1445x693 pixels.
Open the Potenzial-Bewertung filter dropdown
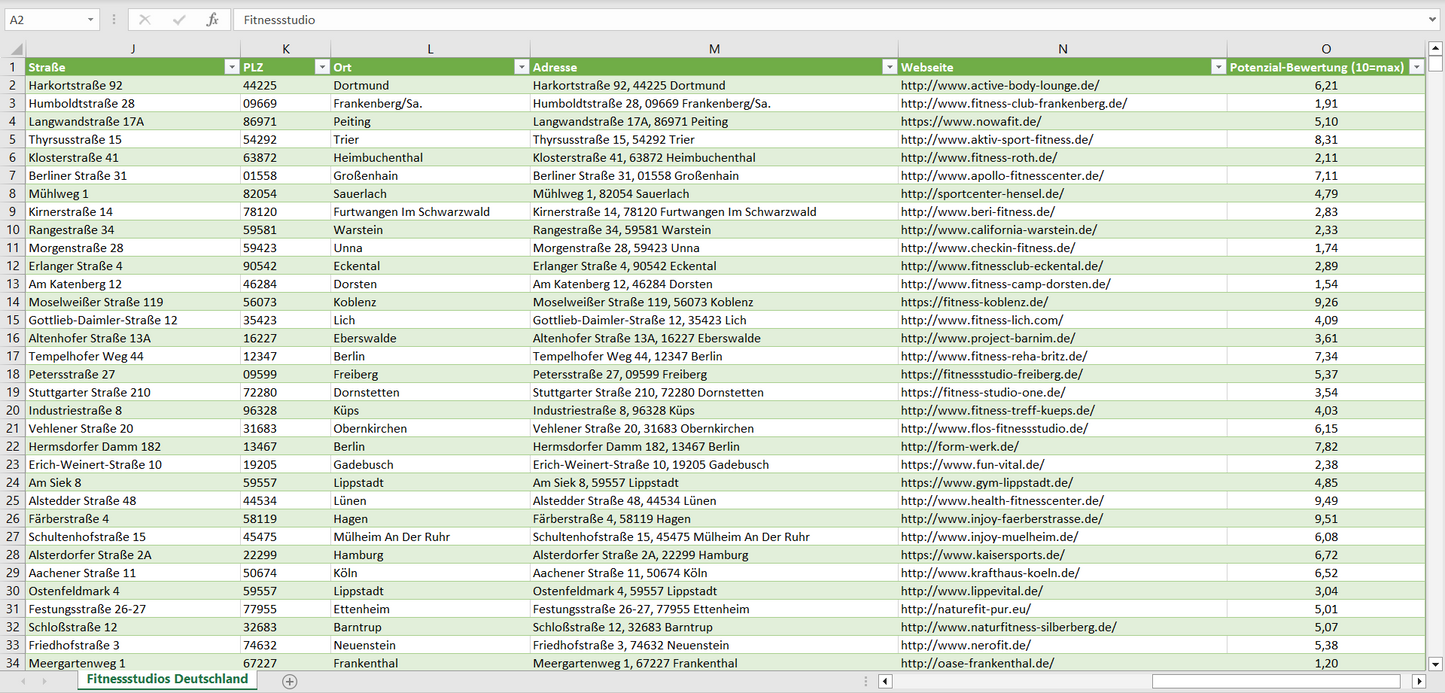click(x=1416, y=67)
